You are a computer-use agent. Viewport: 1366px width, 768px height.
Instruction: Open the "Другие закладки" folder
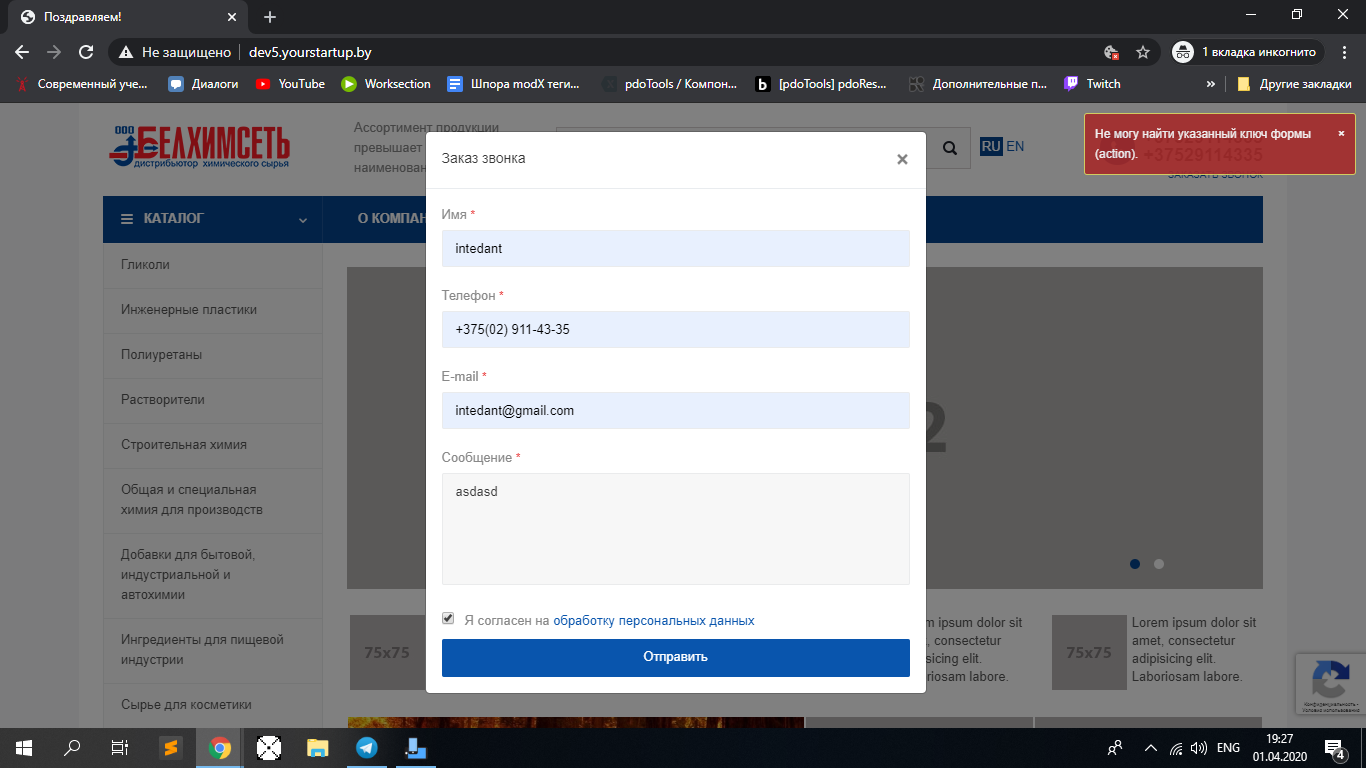coord(1294,84)
